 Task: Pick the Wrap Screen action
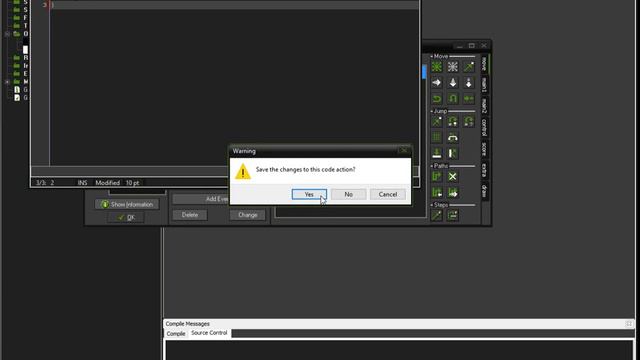[453, 137]
